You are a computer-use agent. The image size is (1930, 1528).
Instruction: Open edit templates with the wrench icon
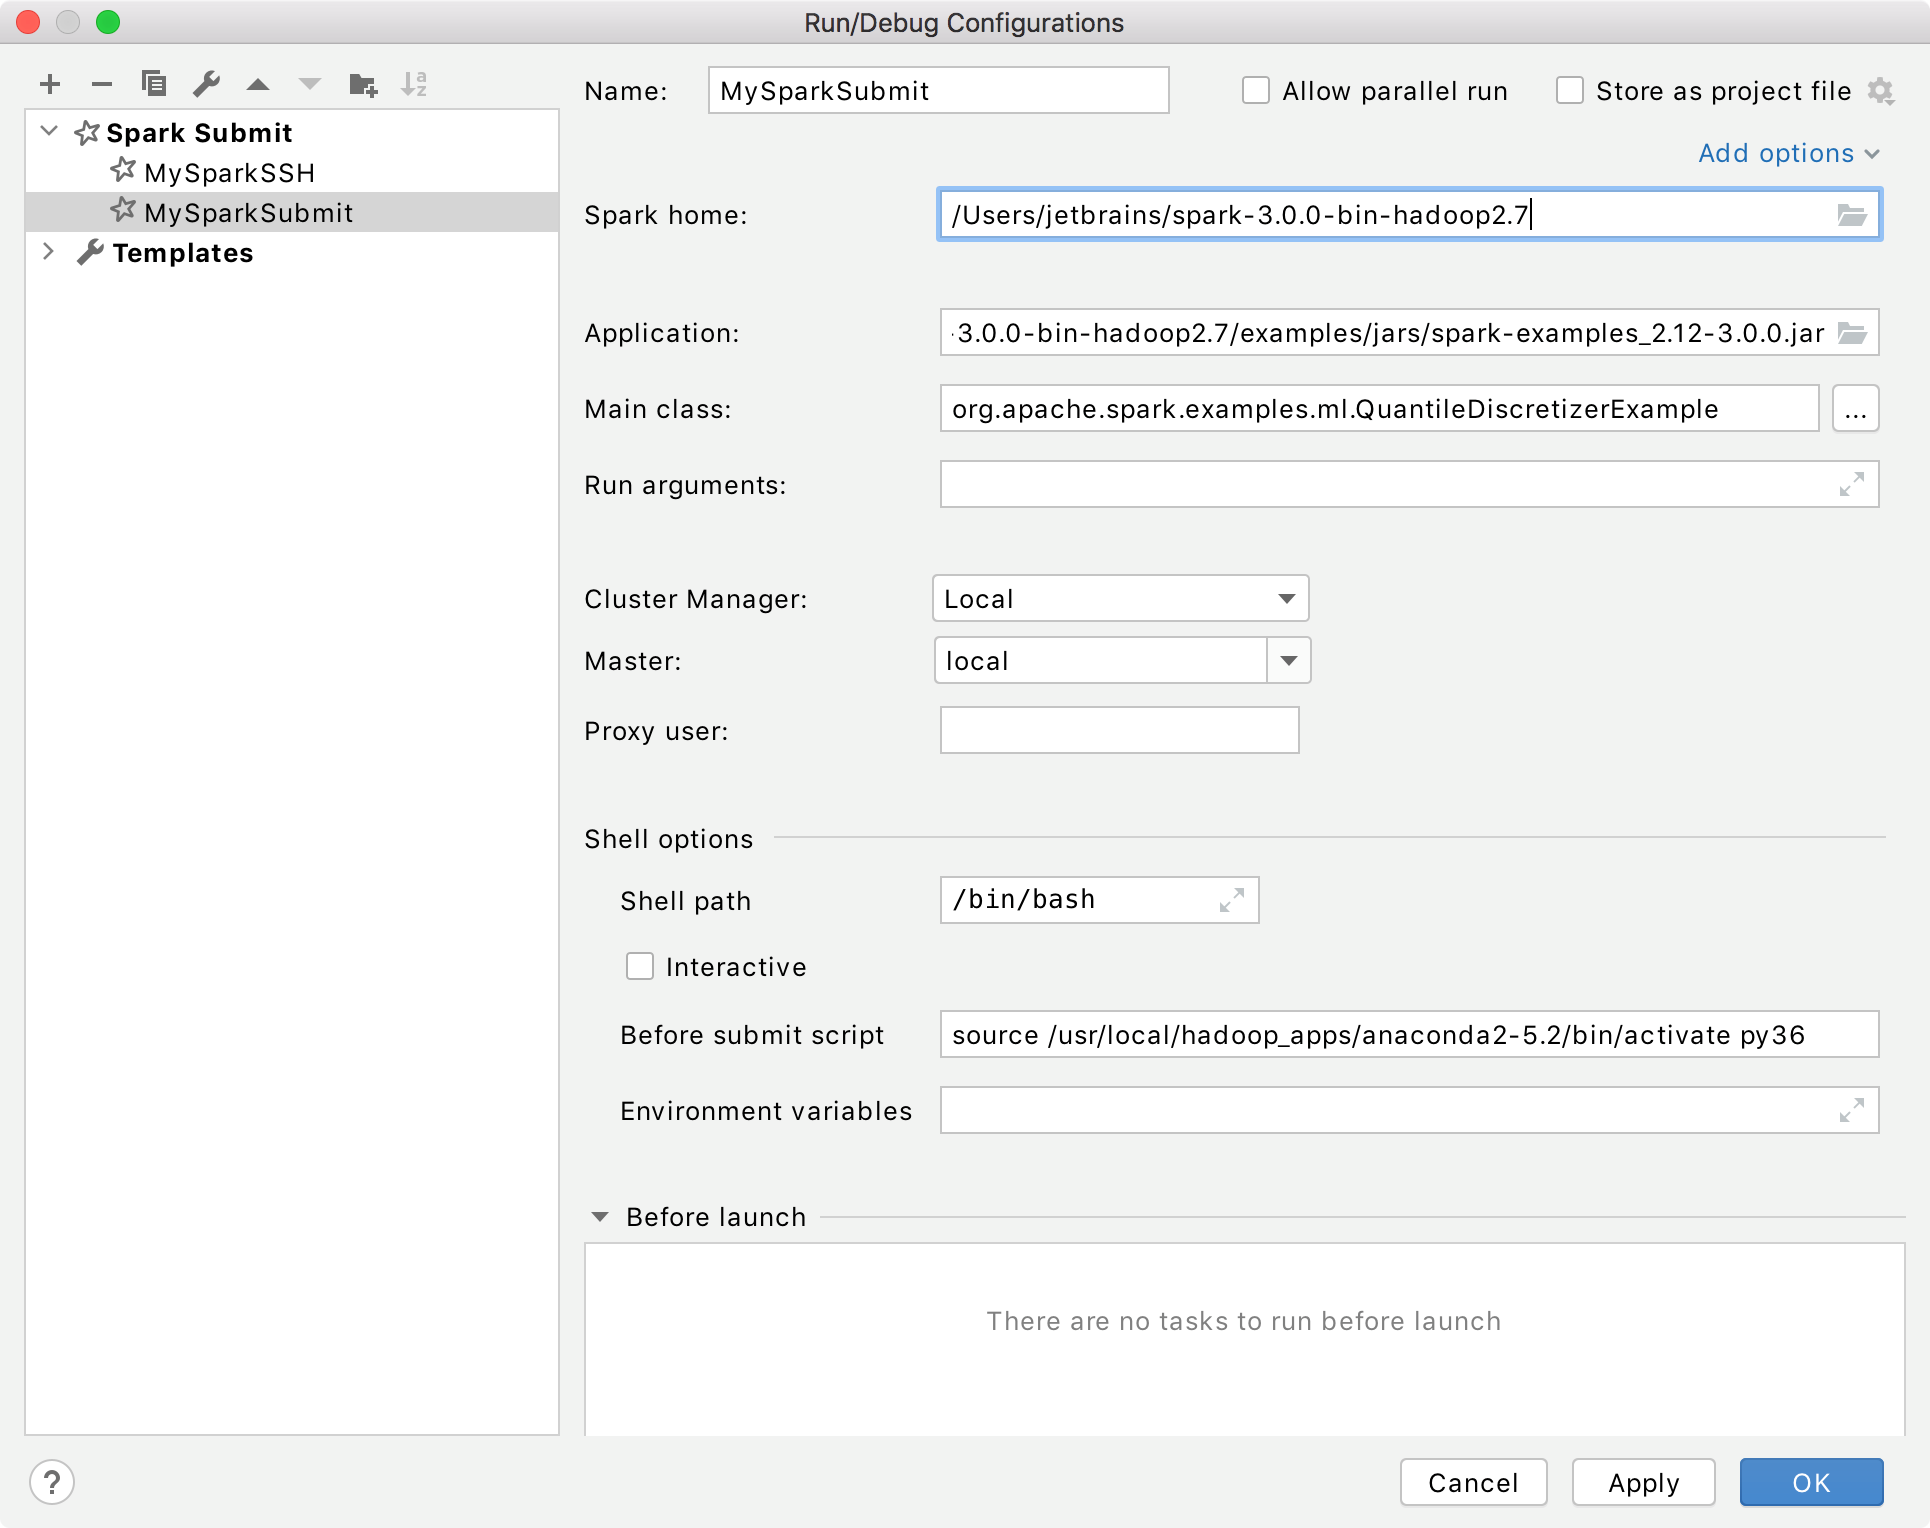206,84
